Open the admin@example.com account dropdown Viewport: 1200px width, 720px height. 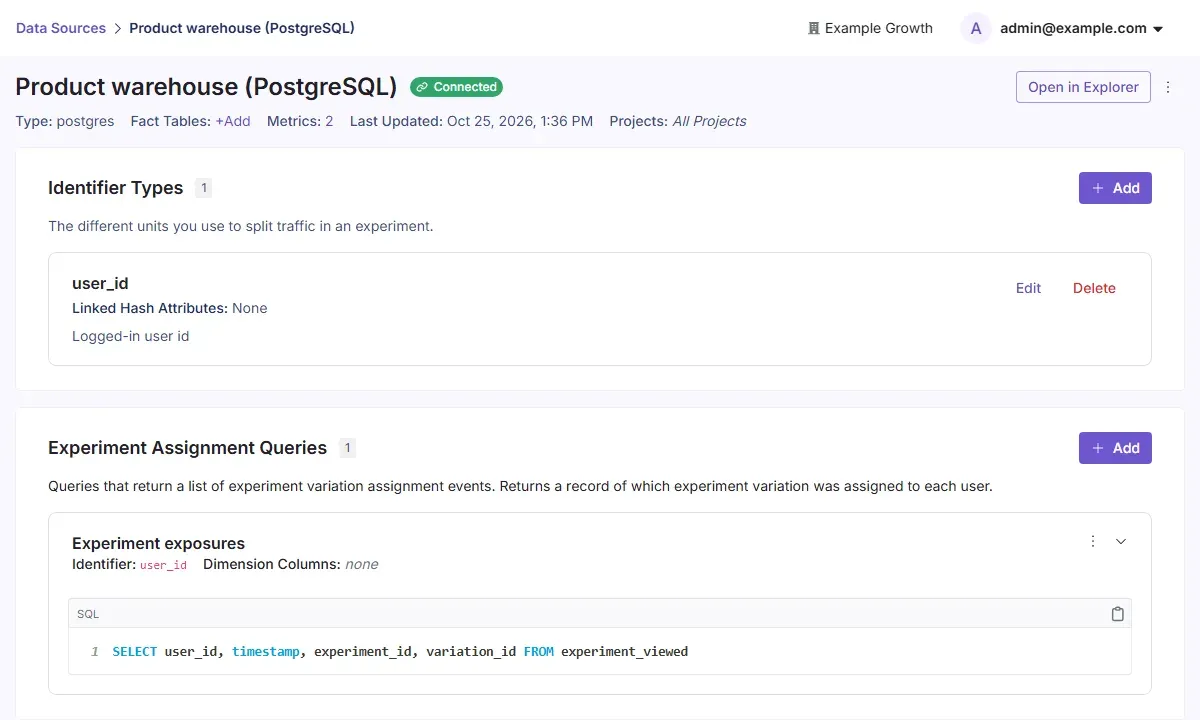click(x=1082, y=28)
